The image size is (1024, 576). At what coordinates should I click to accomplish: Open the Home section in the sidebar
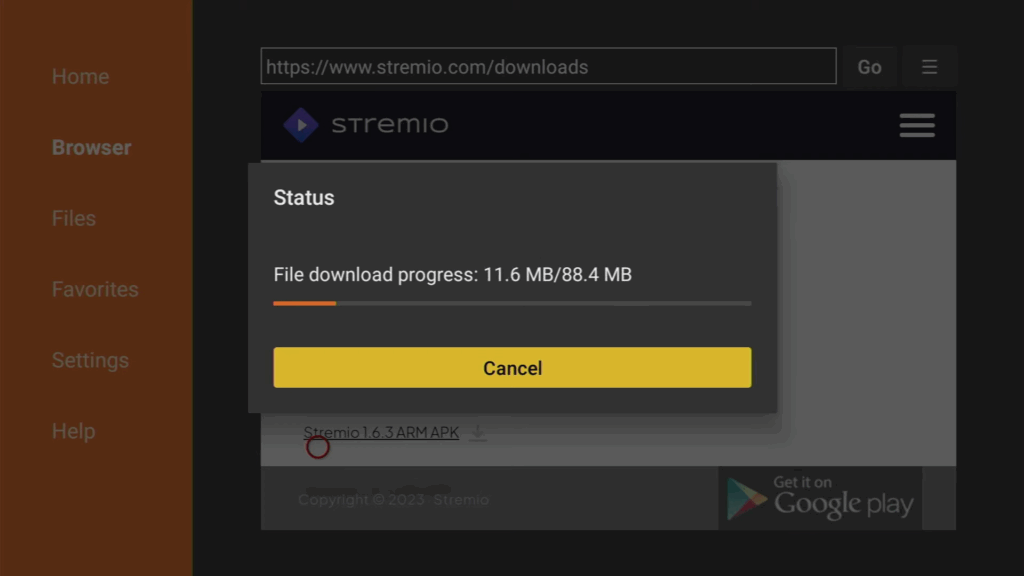pos(80,76)
